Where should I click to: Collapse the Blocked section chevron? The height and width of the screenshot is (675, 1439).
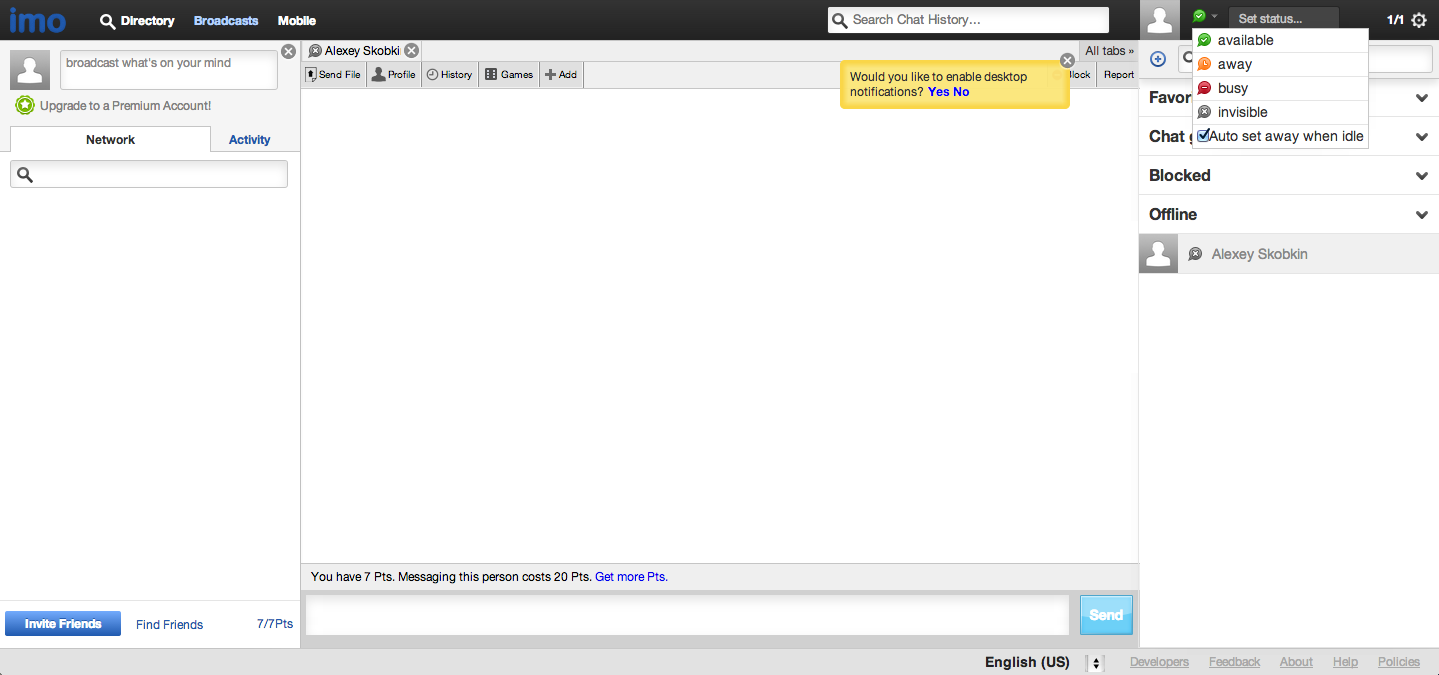1422,176
